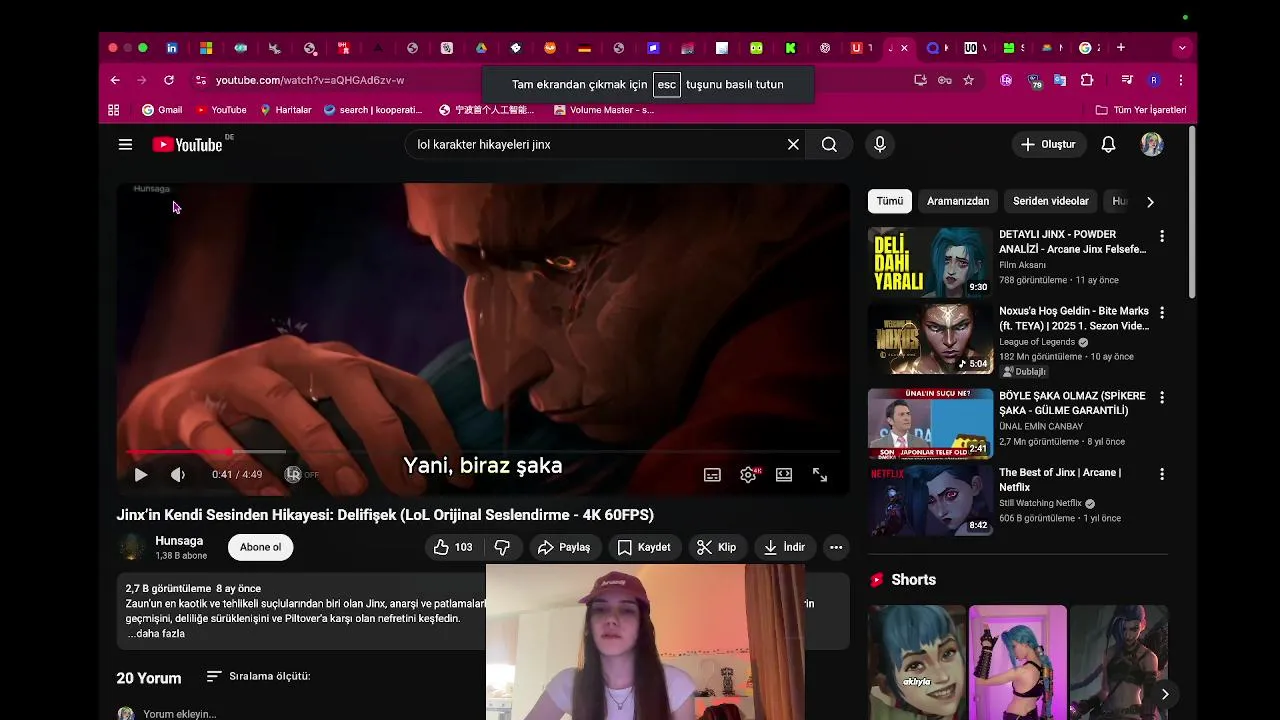This screenshot has height=720, width=1280.
Task: Clear the search box text
Action: pyautogui.click(x=793, y=145)
